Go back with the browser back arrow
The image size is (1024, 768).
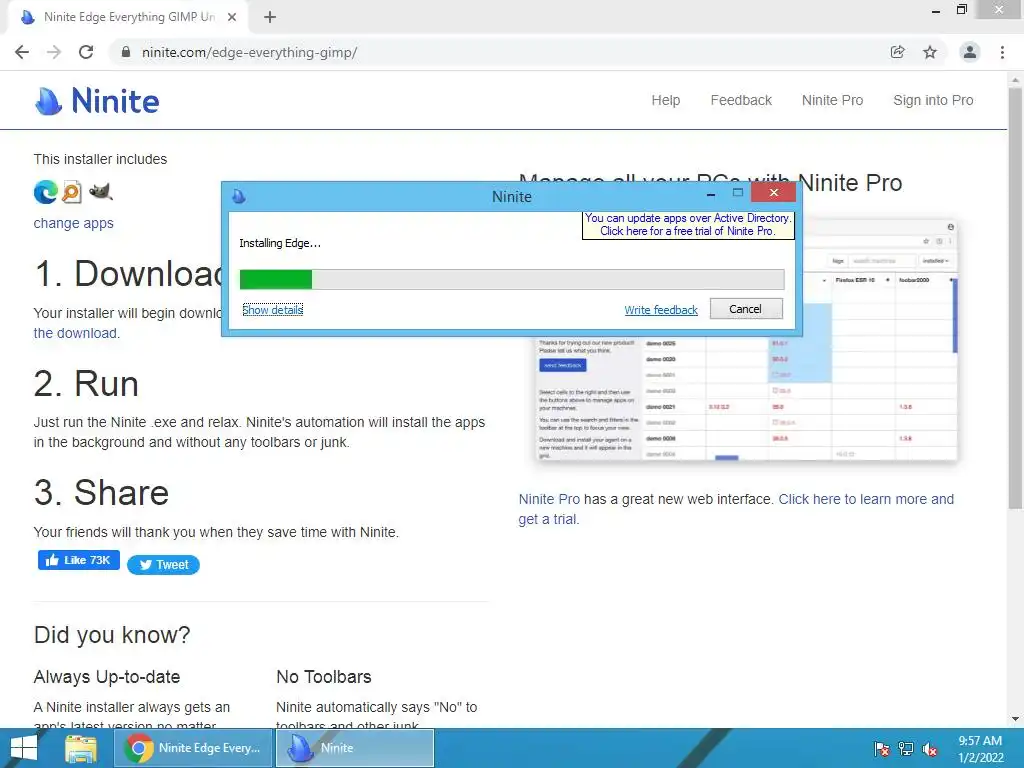(22, 52)
